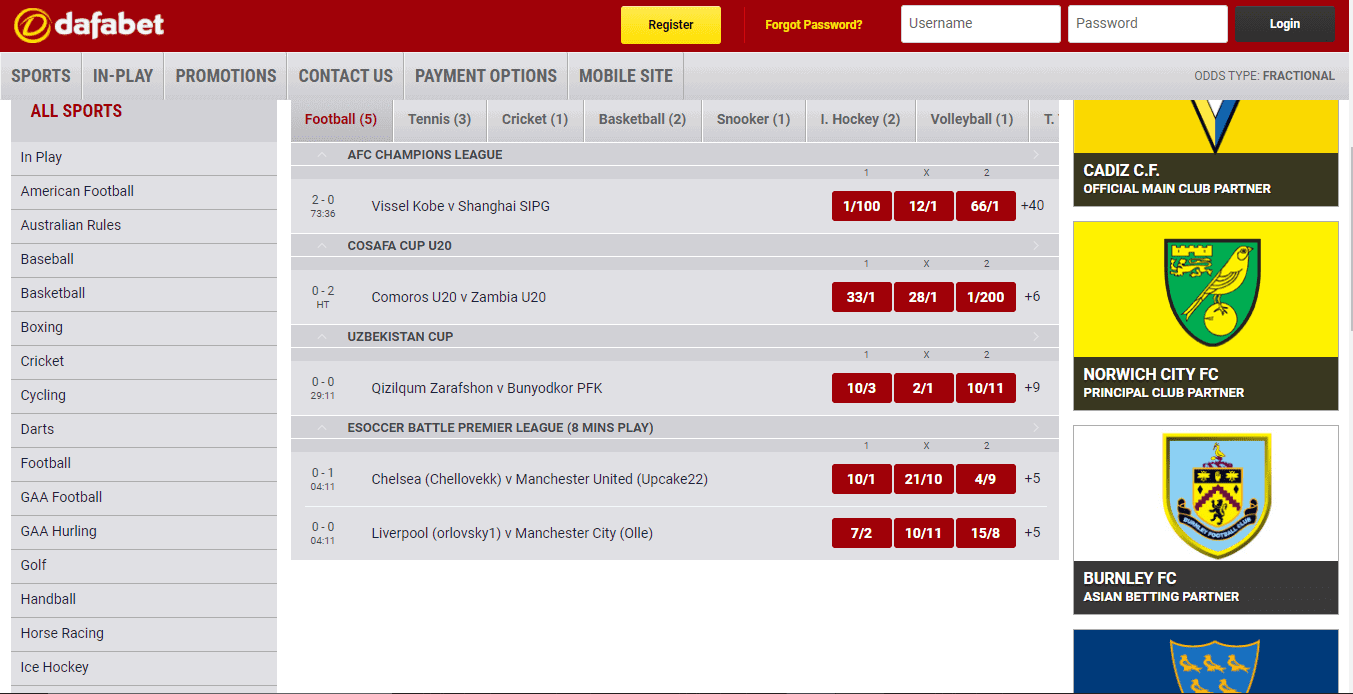Focus the Password input field

[1147, 24]
